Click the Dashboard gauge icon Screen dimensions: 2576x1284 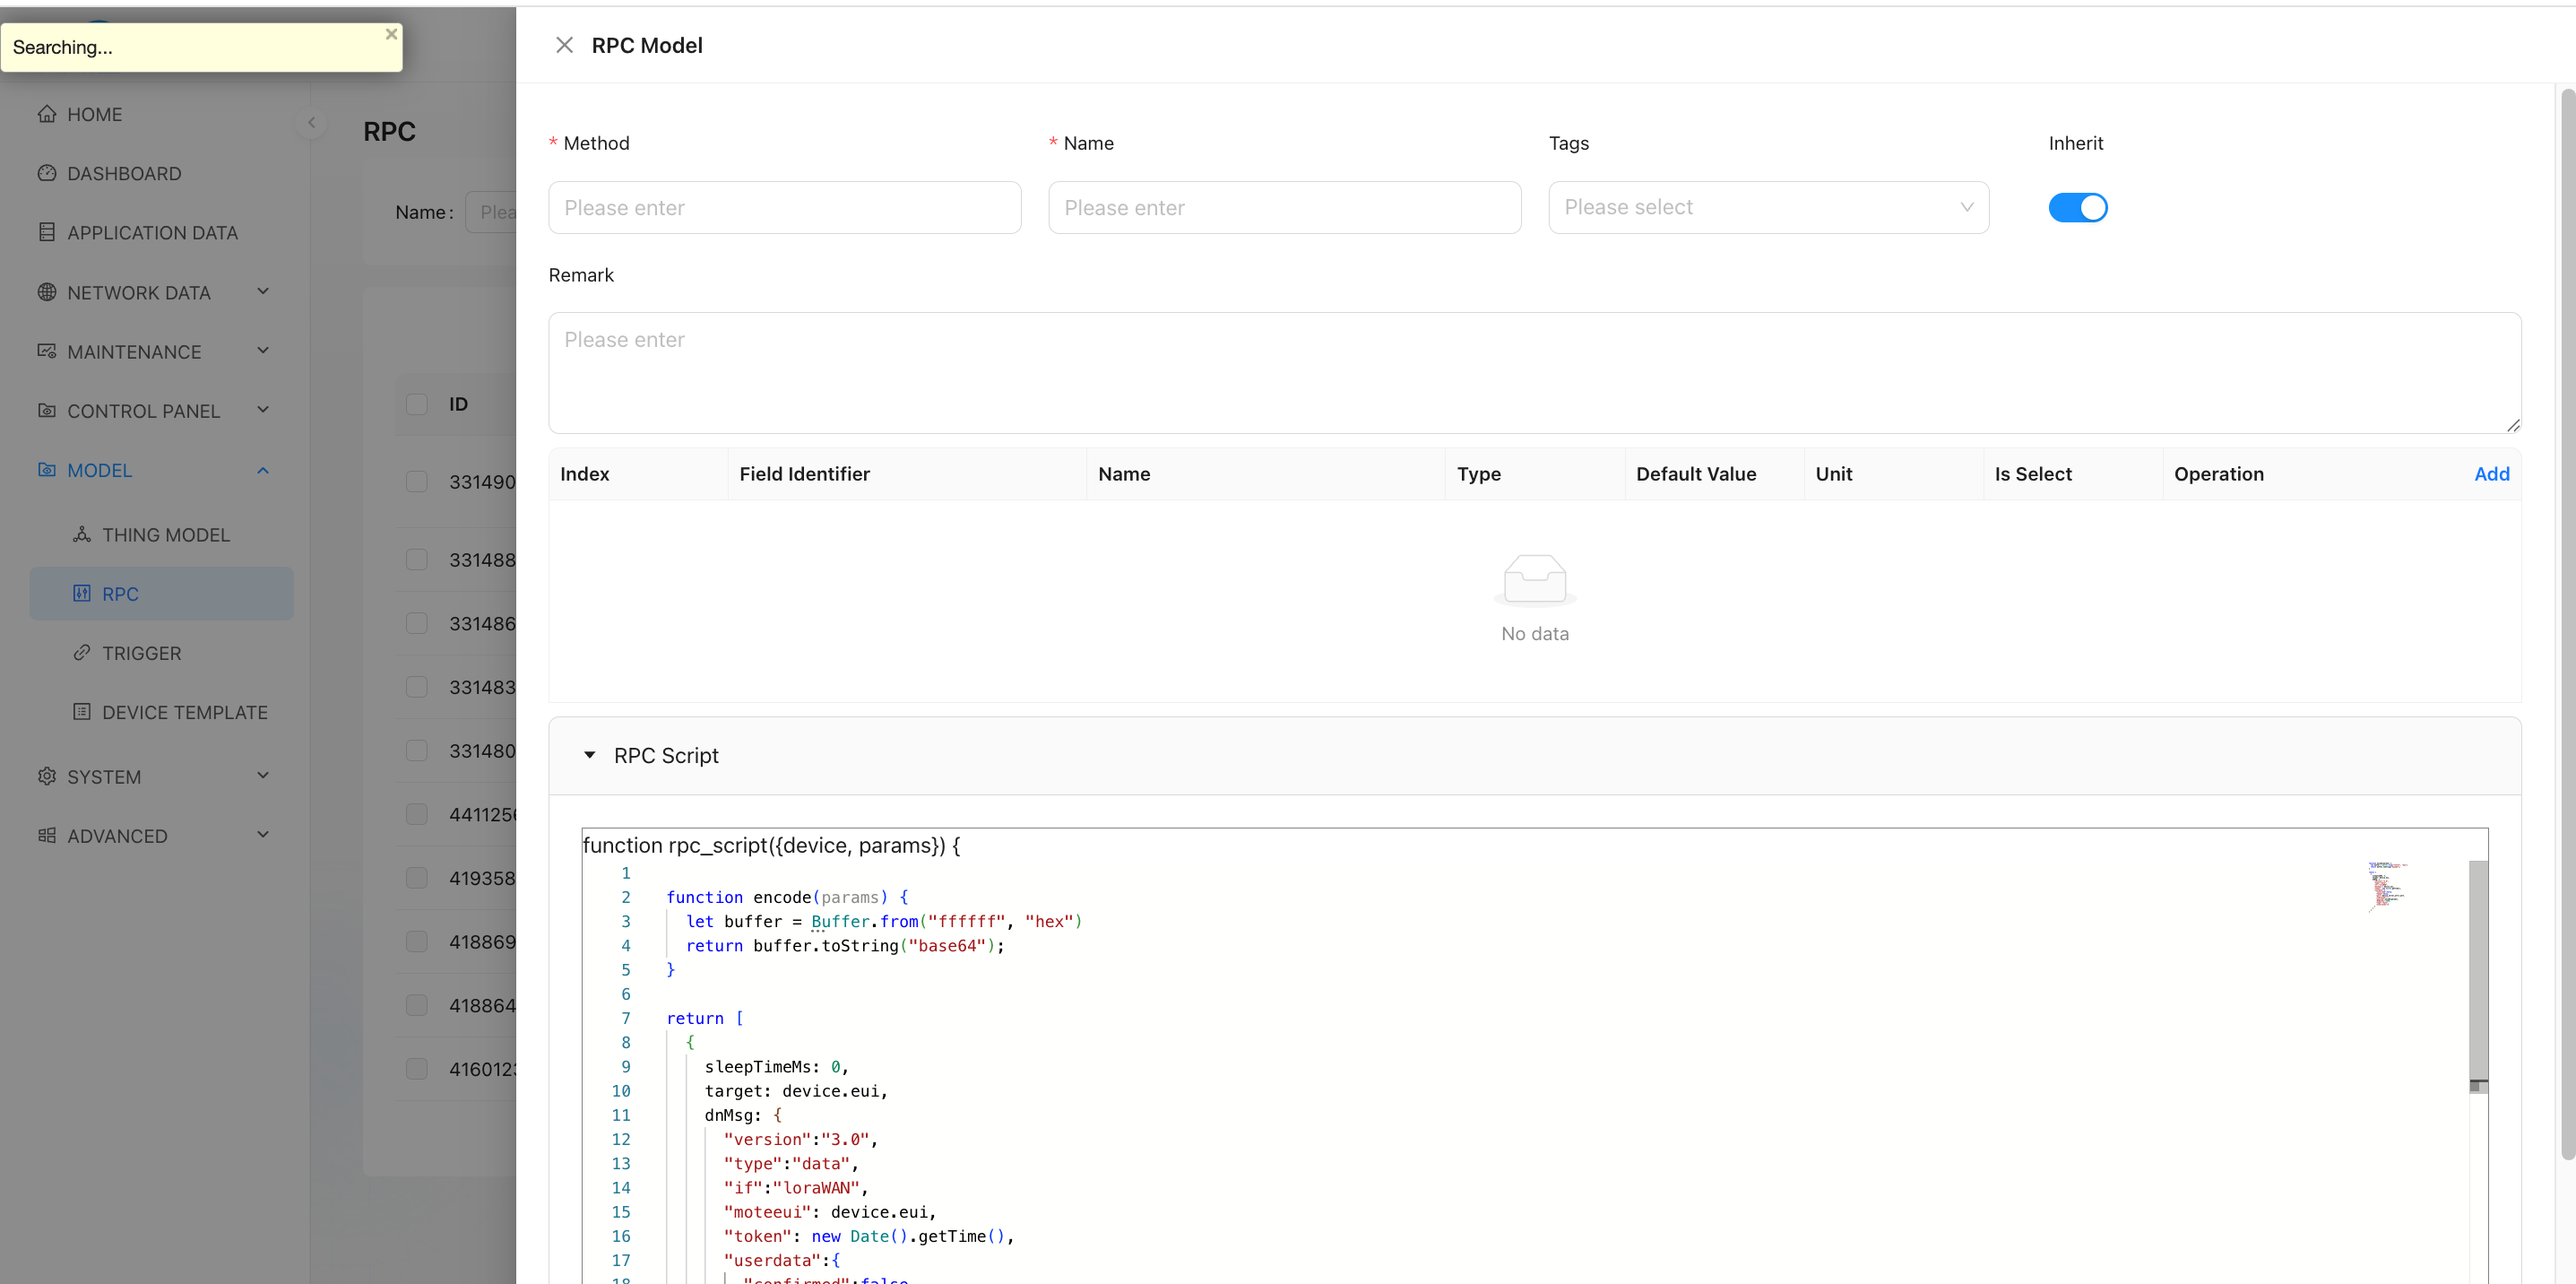point(47,173)
